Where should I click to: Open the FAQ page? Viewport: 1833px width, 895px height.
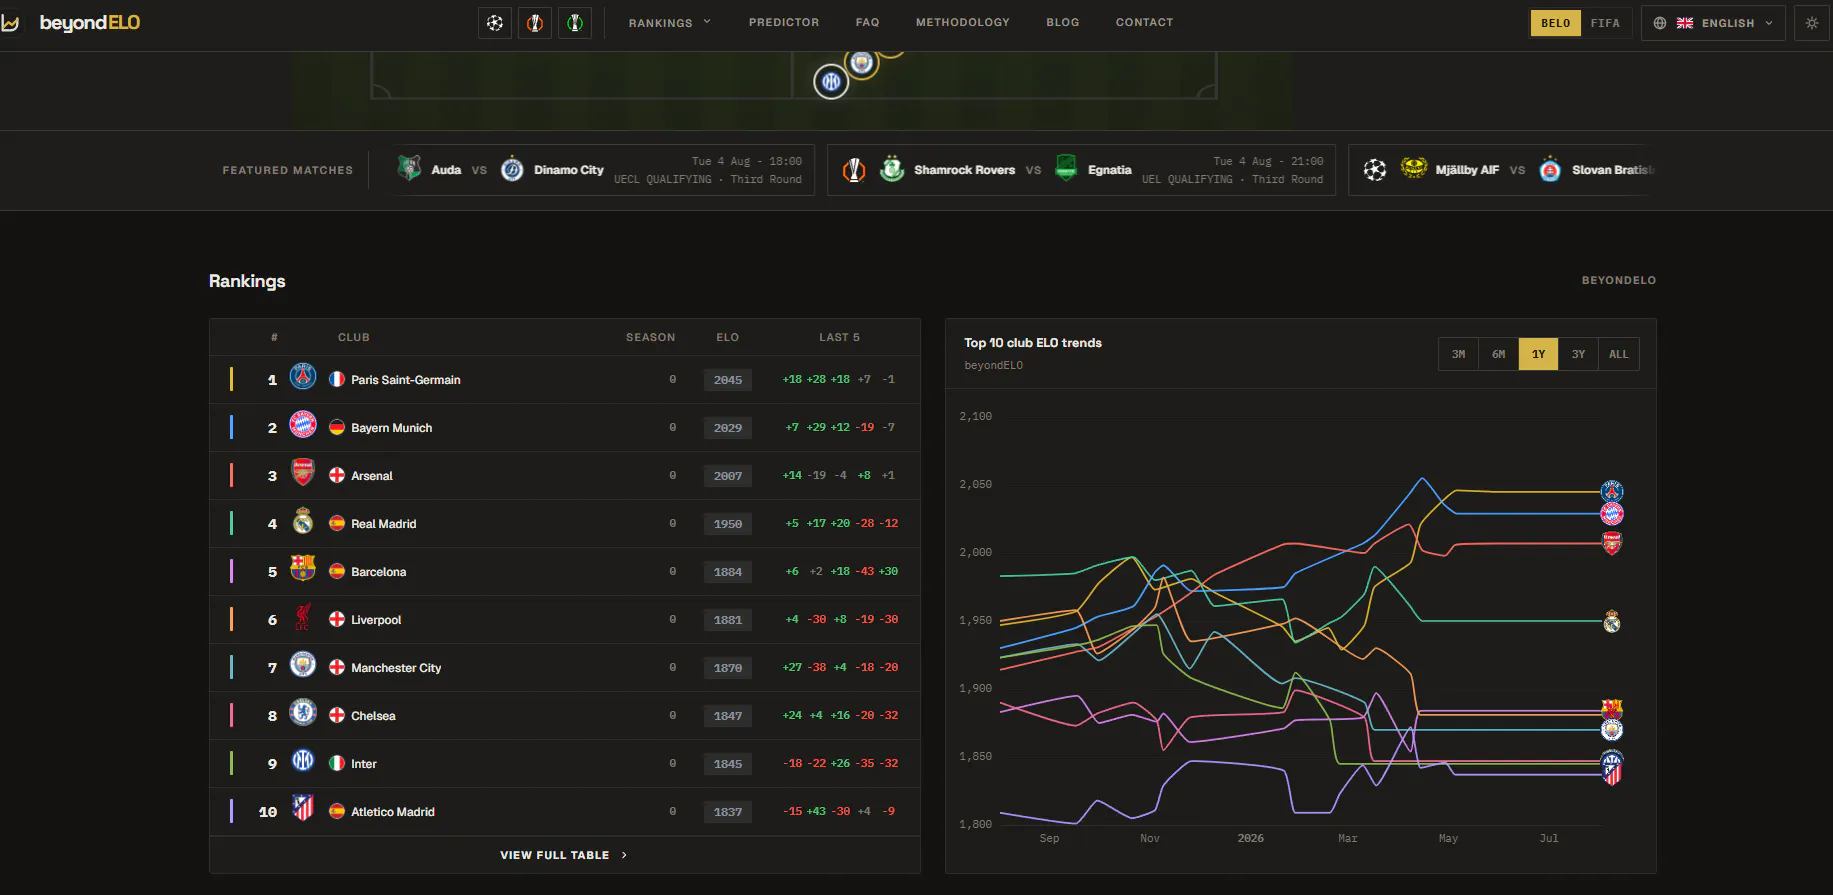[868, 22]
